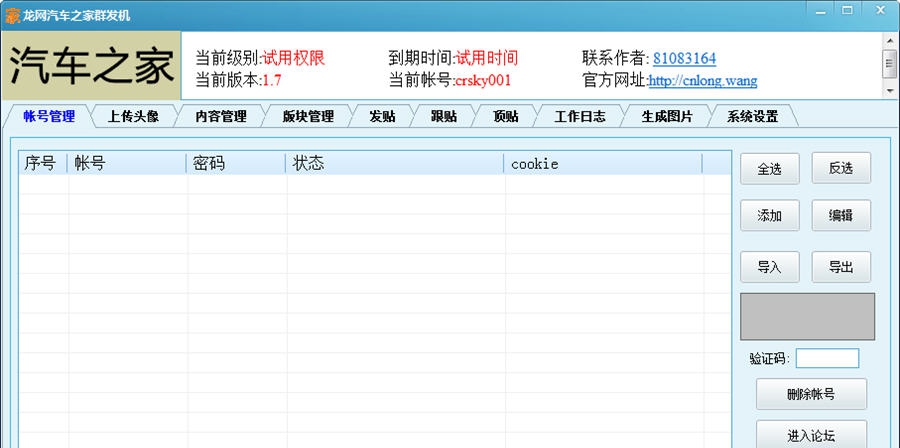900x448 pixels.
Task: Sort by the 序号 column header
Action: pos(44,164)
